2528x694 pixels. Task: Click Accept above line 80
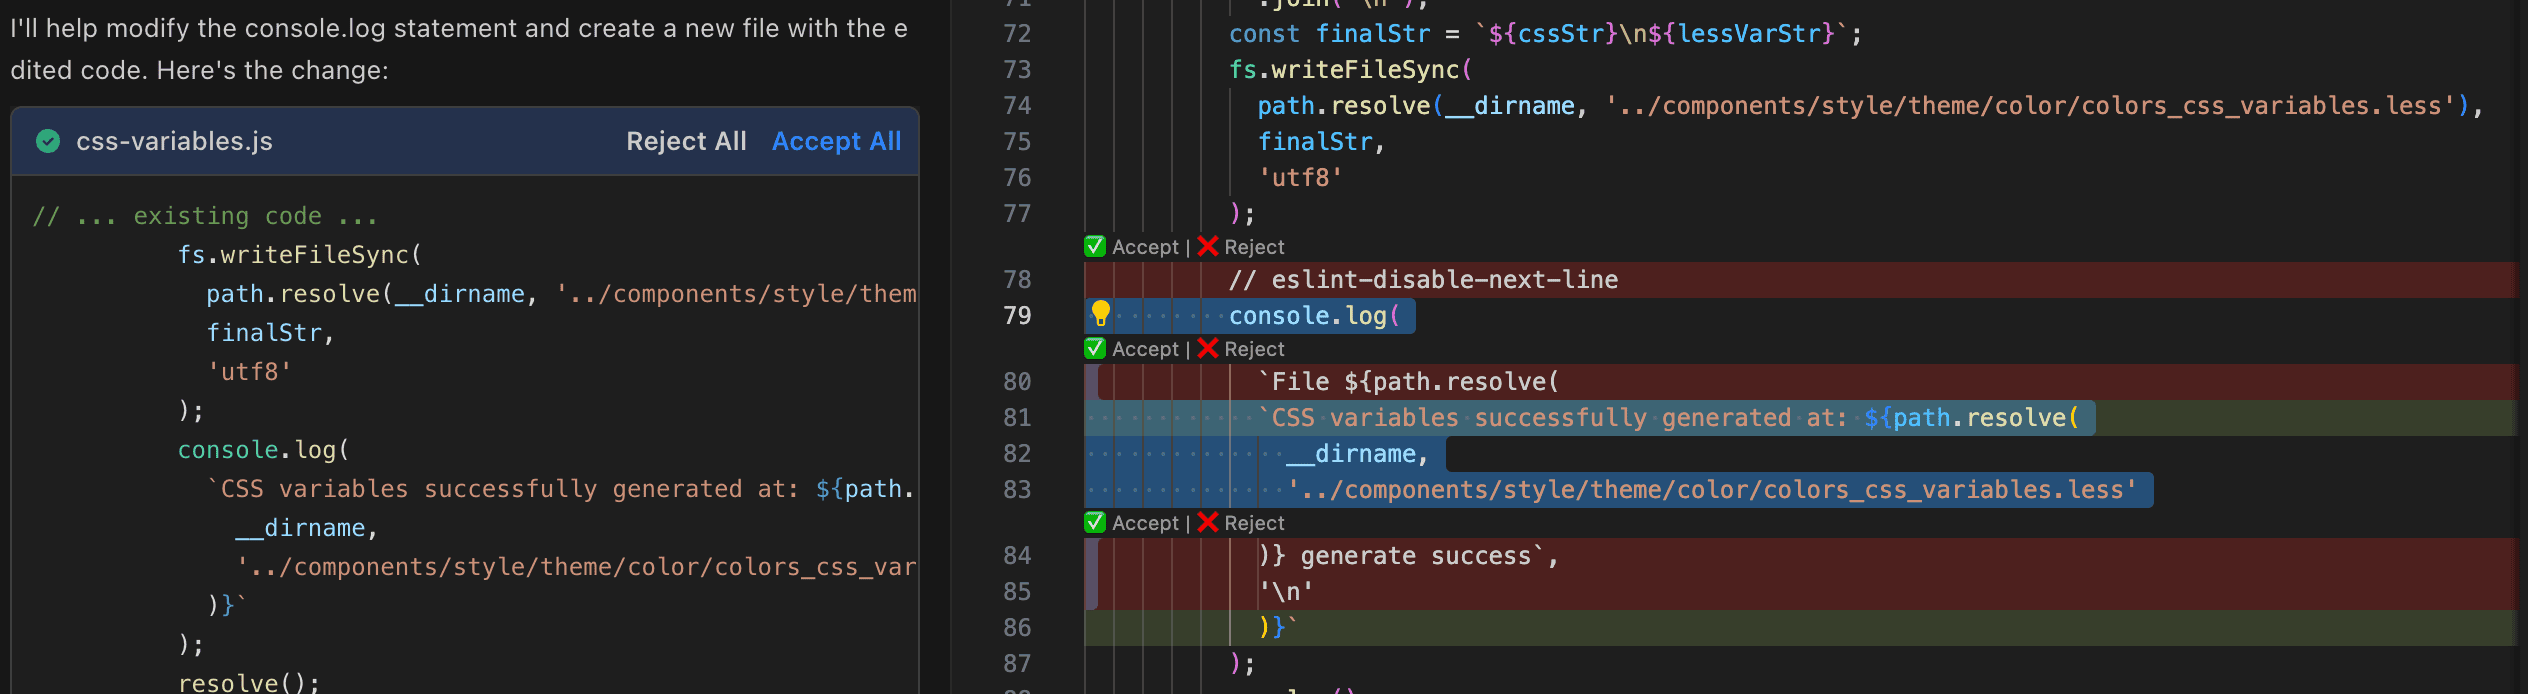point(1145,349)
